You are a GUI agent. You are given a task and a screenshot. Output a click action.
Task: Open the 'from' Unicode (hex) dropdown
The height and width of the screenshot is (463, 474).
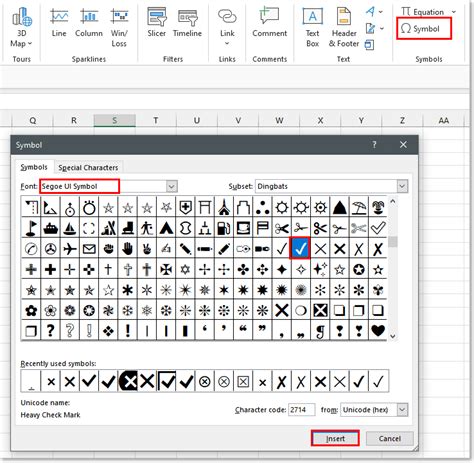(403, 410)
